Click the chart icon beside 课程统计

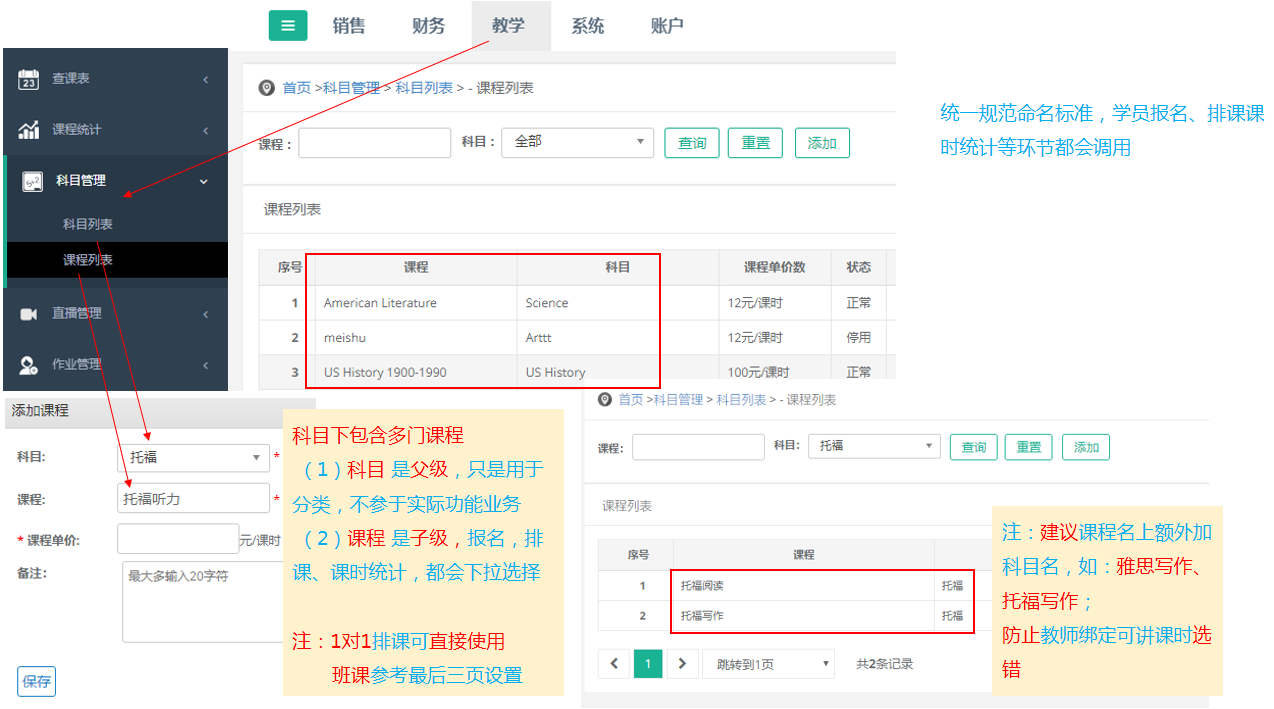[29, 130]
